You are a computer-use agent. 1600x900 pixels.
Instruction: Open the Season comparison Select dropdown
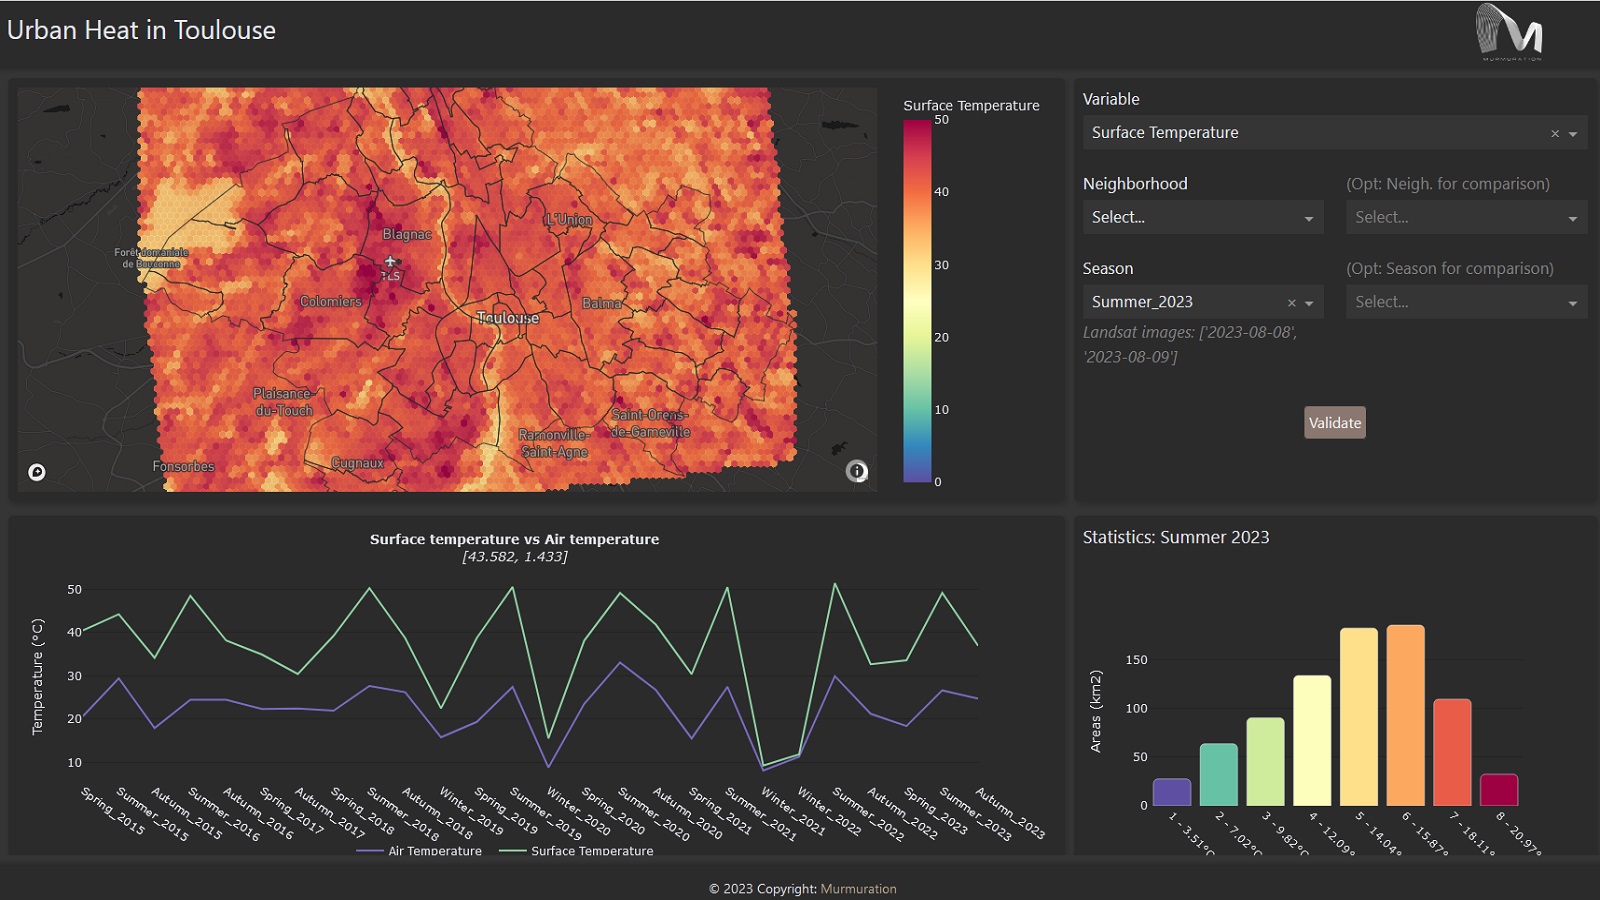coord(1466,302)
